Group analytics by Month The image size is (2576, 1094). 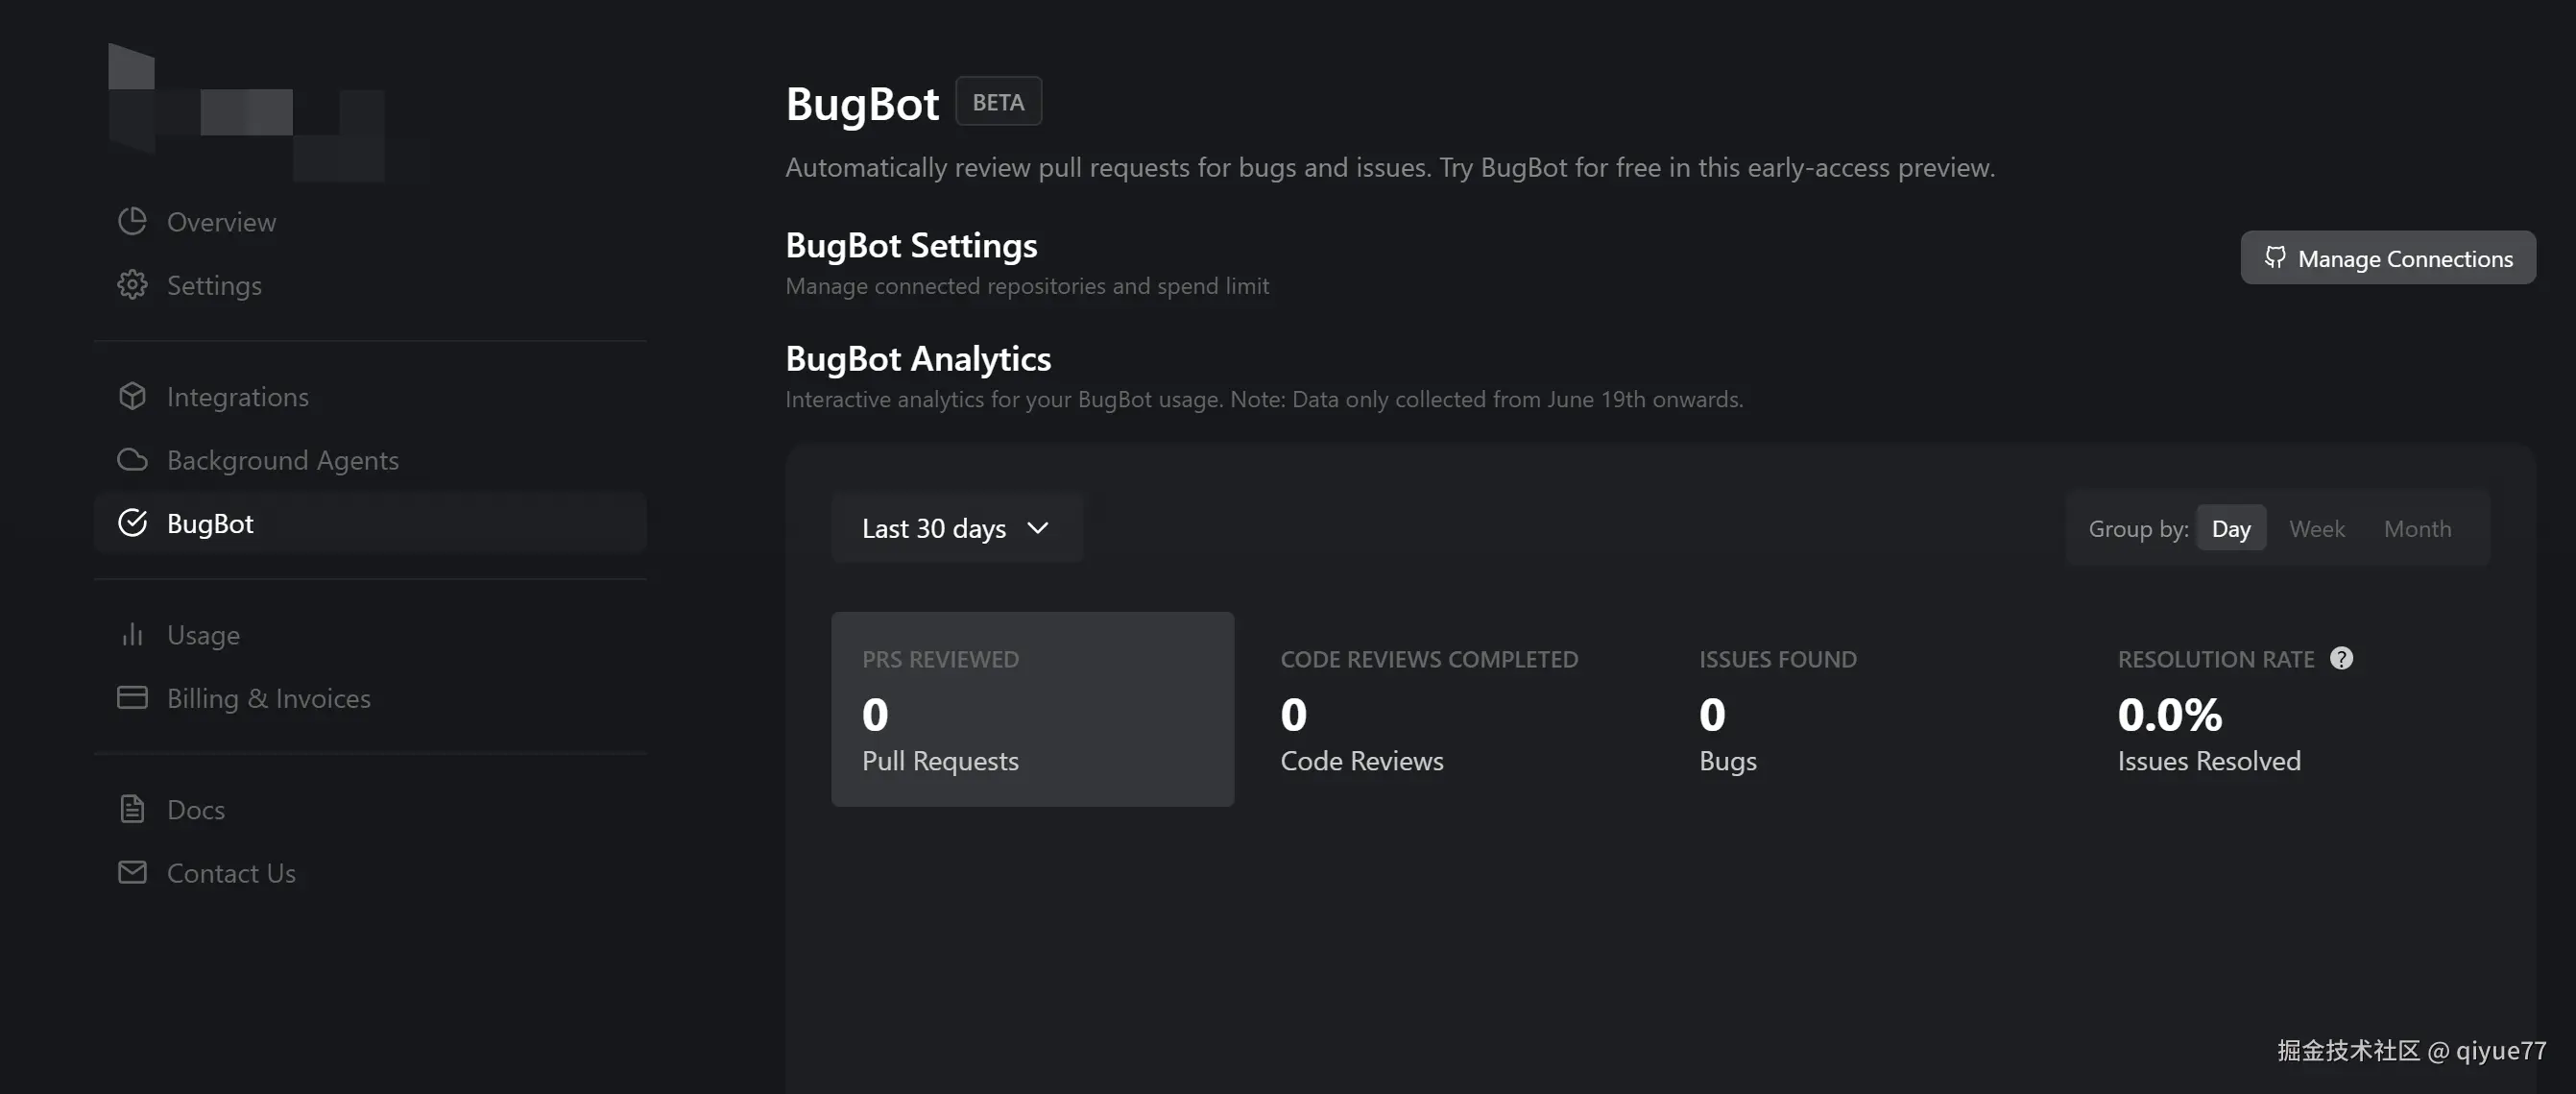tap(2417, 528)
